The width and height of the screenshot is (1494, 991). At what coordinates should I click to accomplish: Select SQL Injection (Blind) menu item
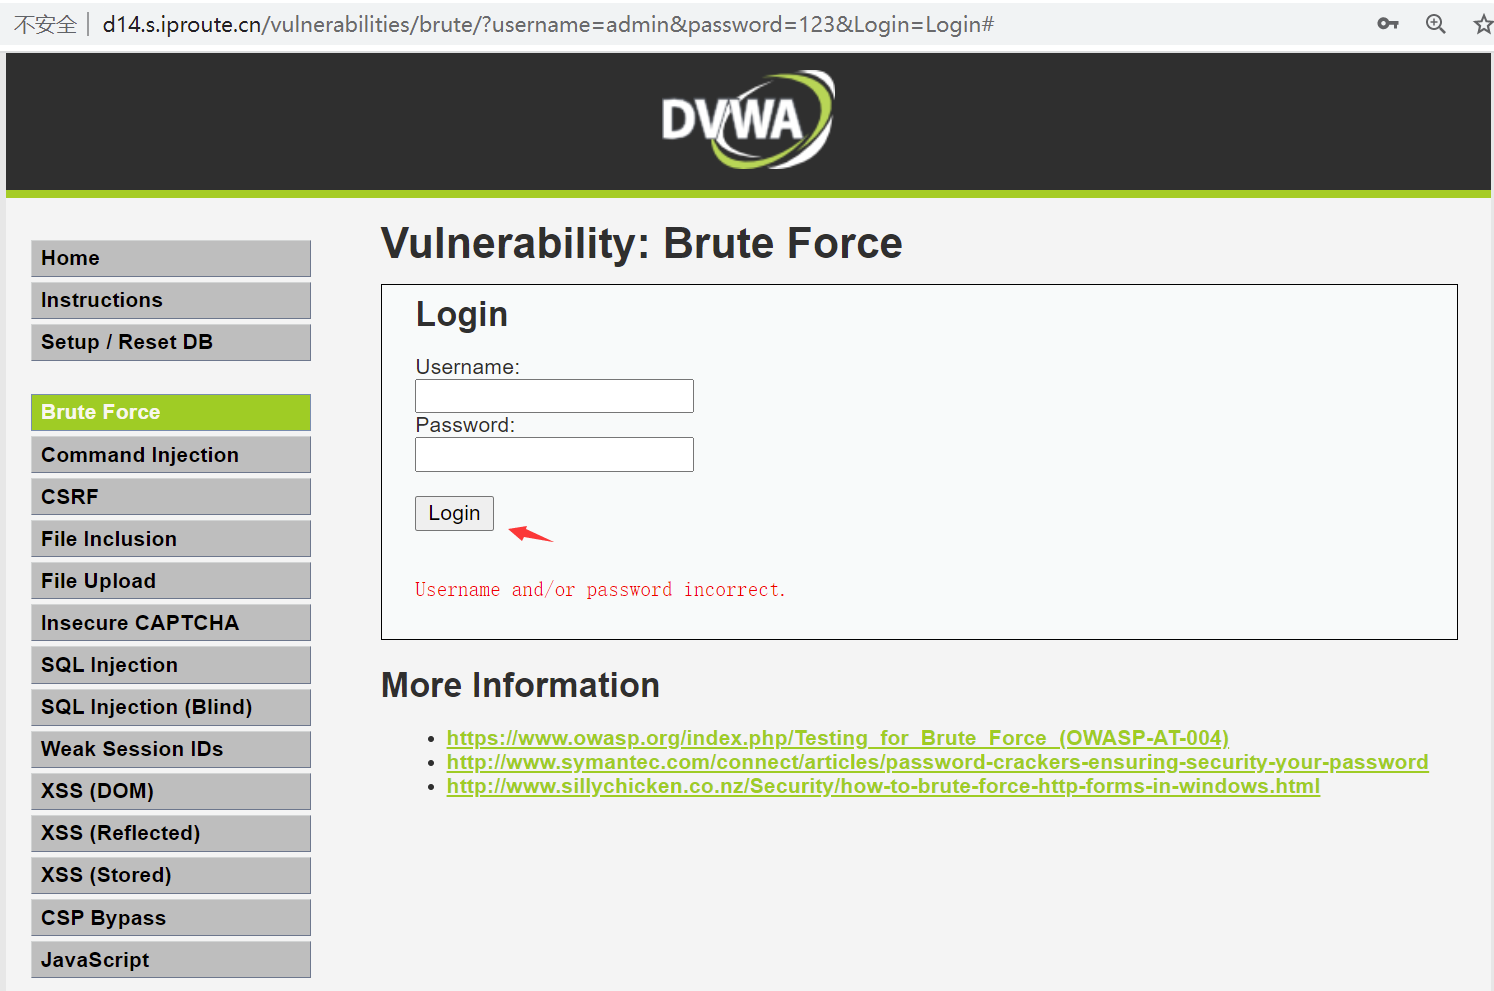coord(171,707)
